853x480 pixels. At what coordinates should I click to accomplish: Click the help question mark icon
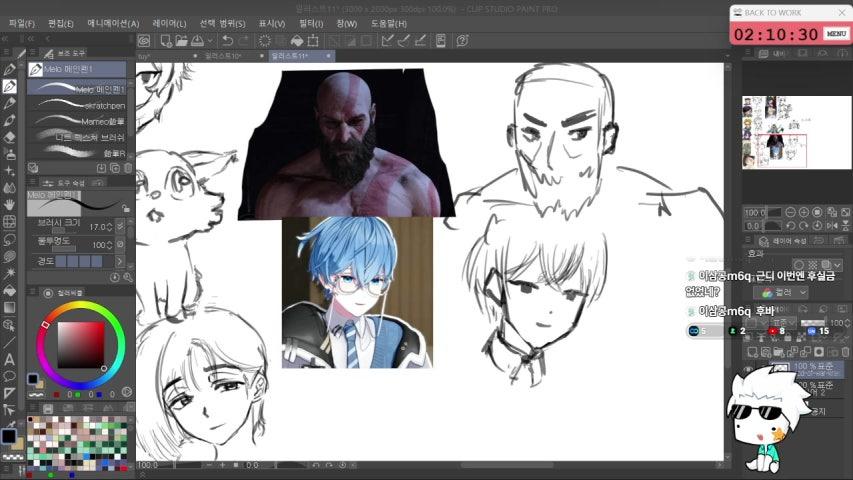462,41
